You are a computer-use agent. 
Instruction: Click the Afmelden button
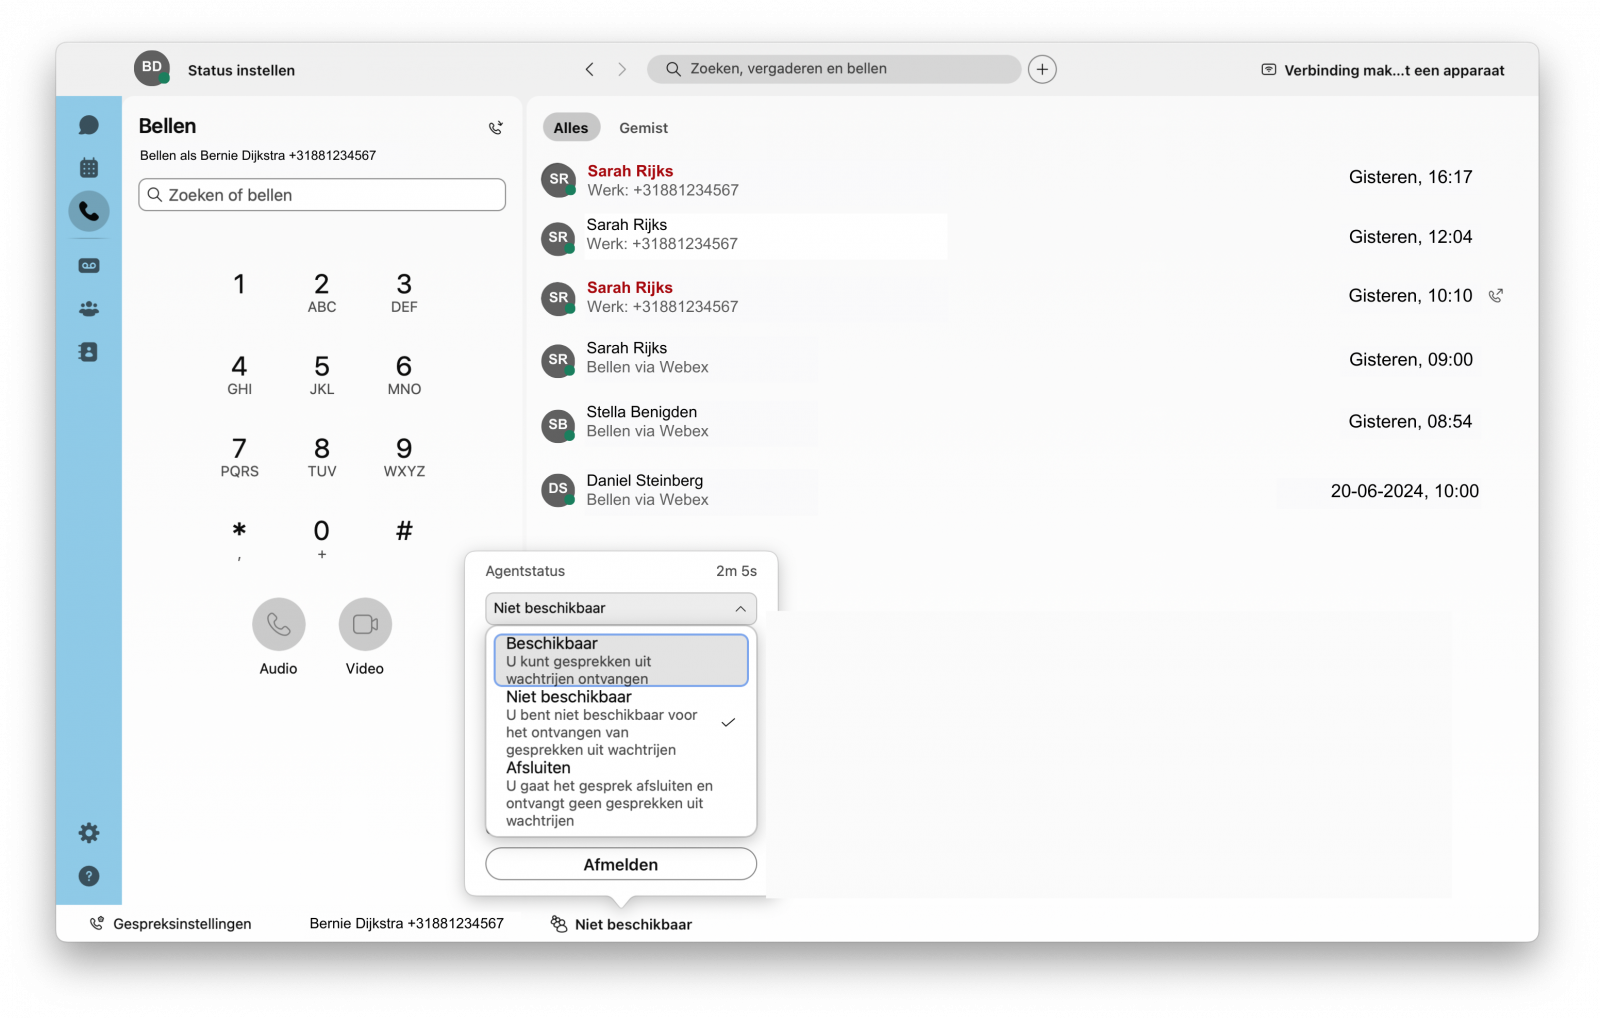[621, 864]
